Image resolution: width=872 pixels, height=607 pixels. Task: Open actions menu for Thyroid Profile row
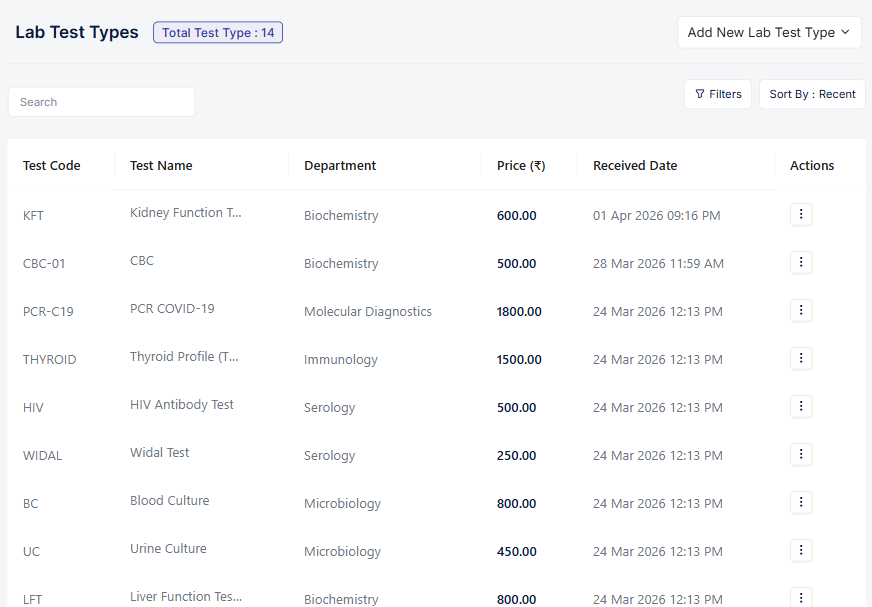[801, 359]
